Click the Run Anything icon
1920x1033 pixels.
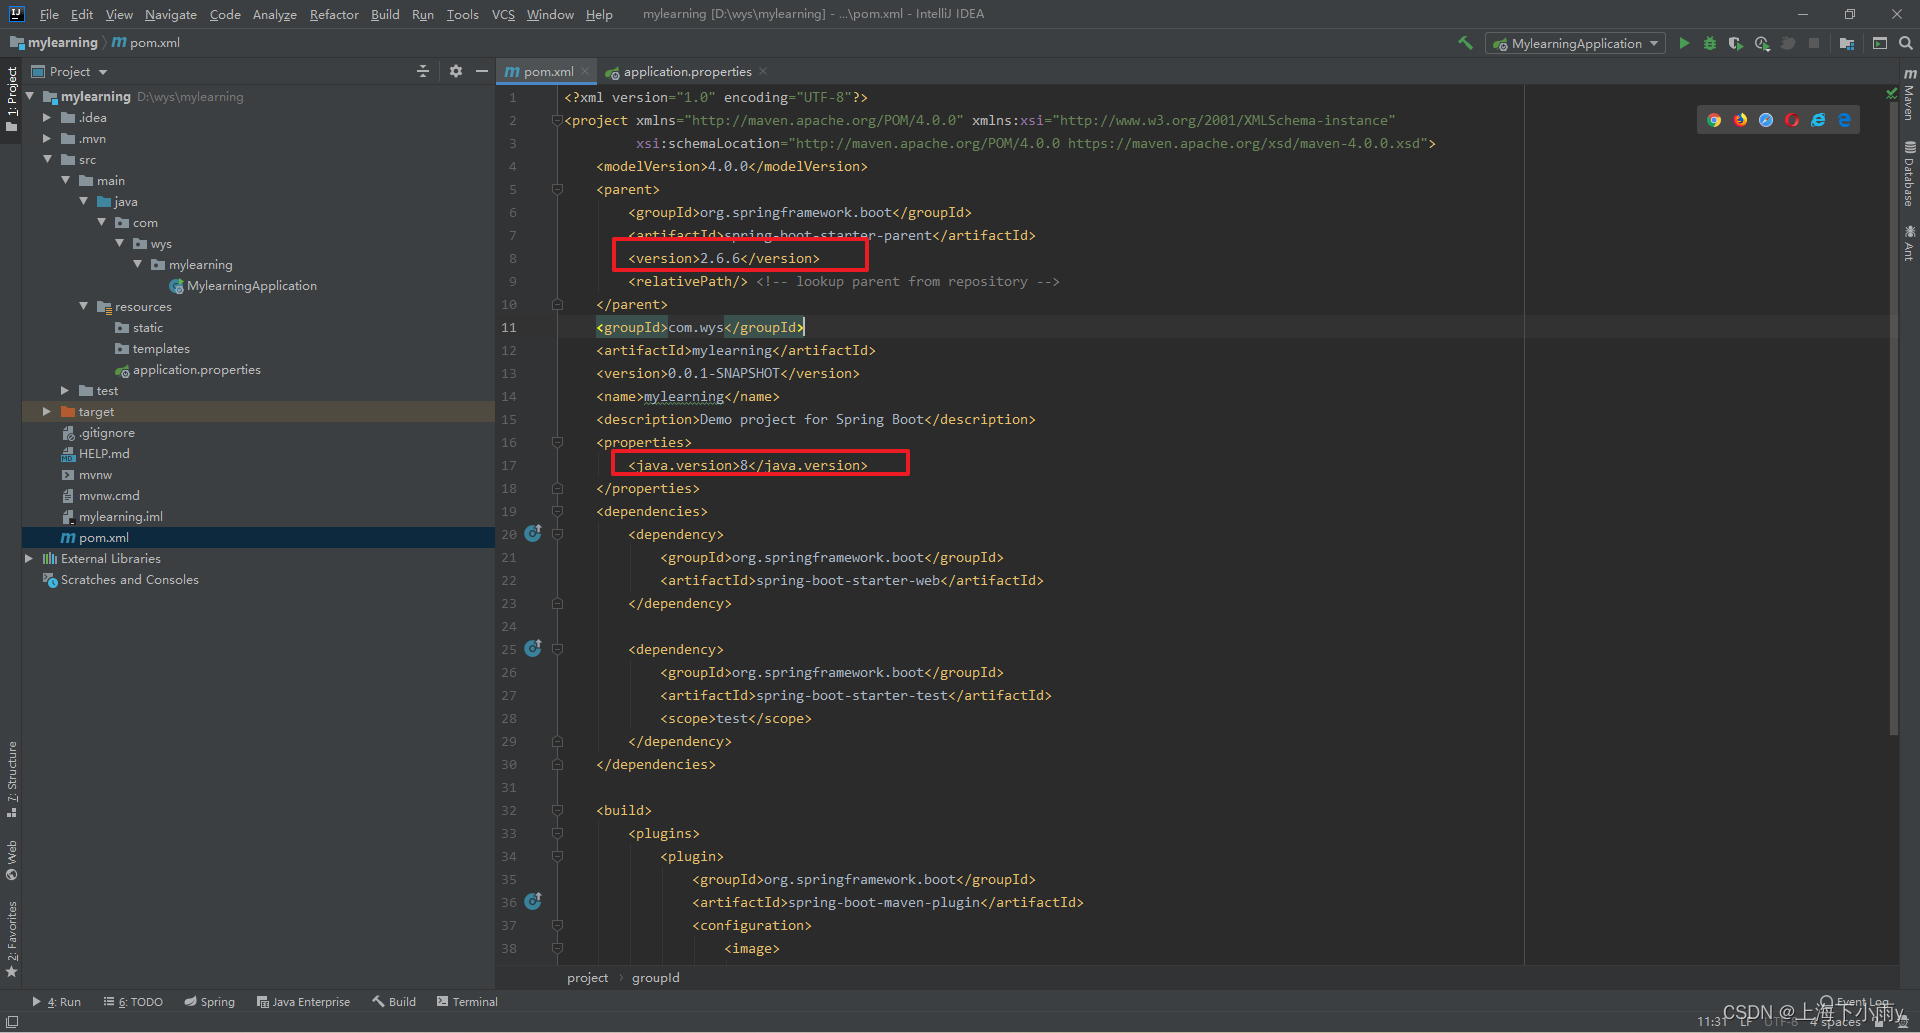click(x=1880, y=43)
